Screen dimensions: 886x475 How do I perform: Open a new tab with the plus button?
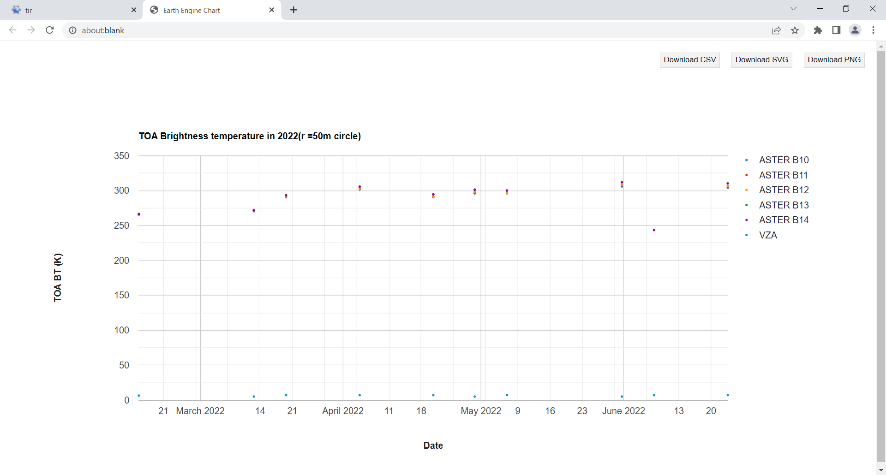click(293, 9)
